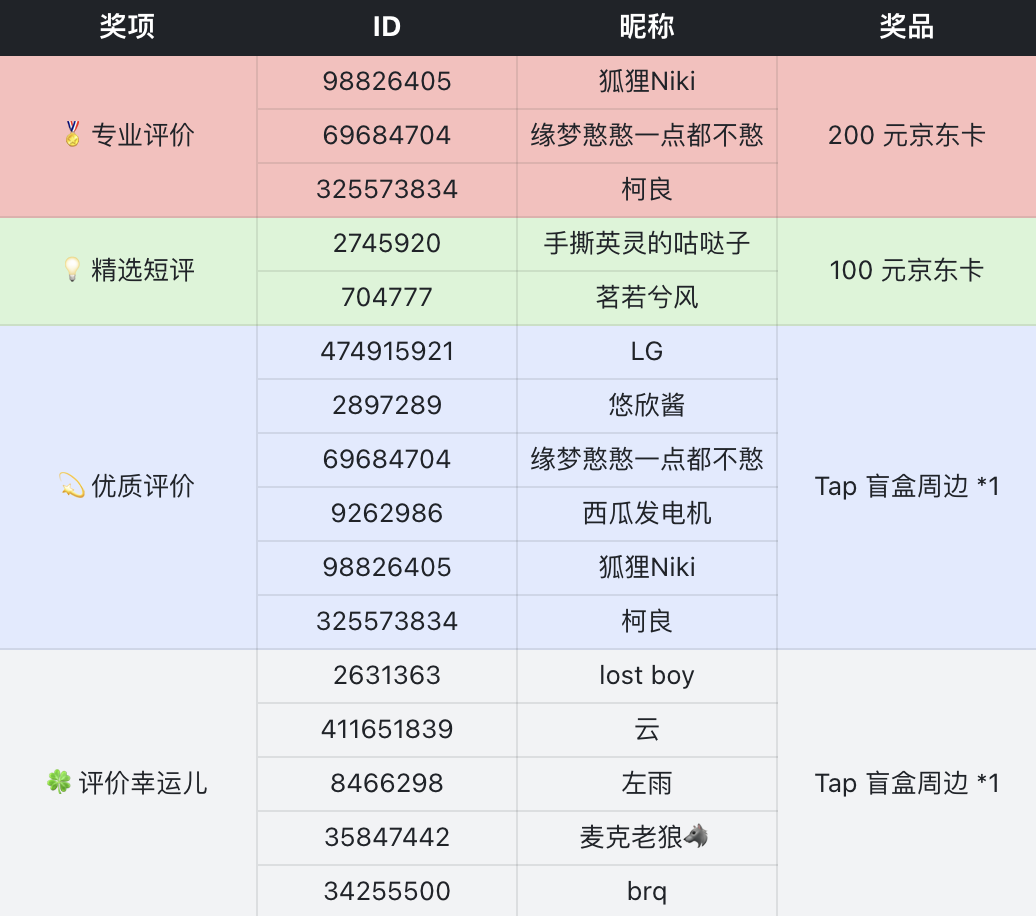1036x916 pixels.
Task: Select ID 474915921 in the 优质评价 rows
Action: click(x=386, y=351)
